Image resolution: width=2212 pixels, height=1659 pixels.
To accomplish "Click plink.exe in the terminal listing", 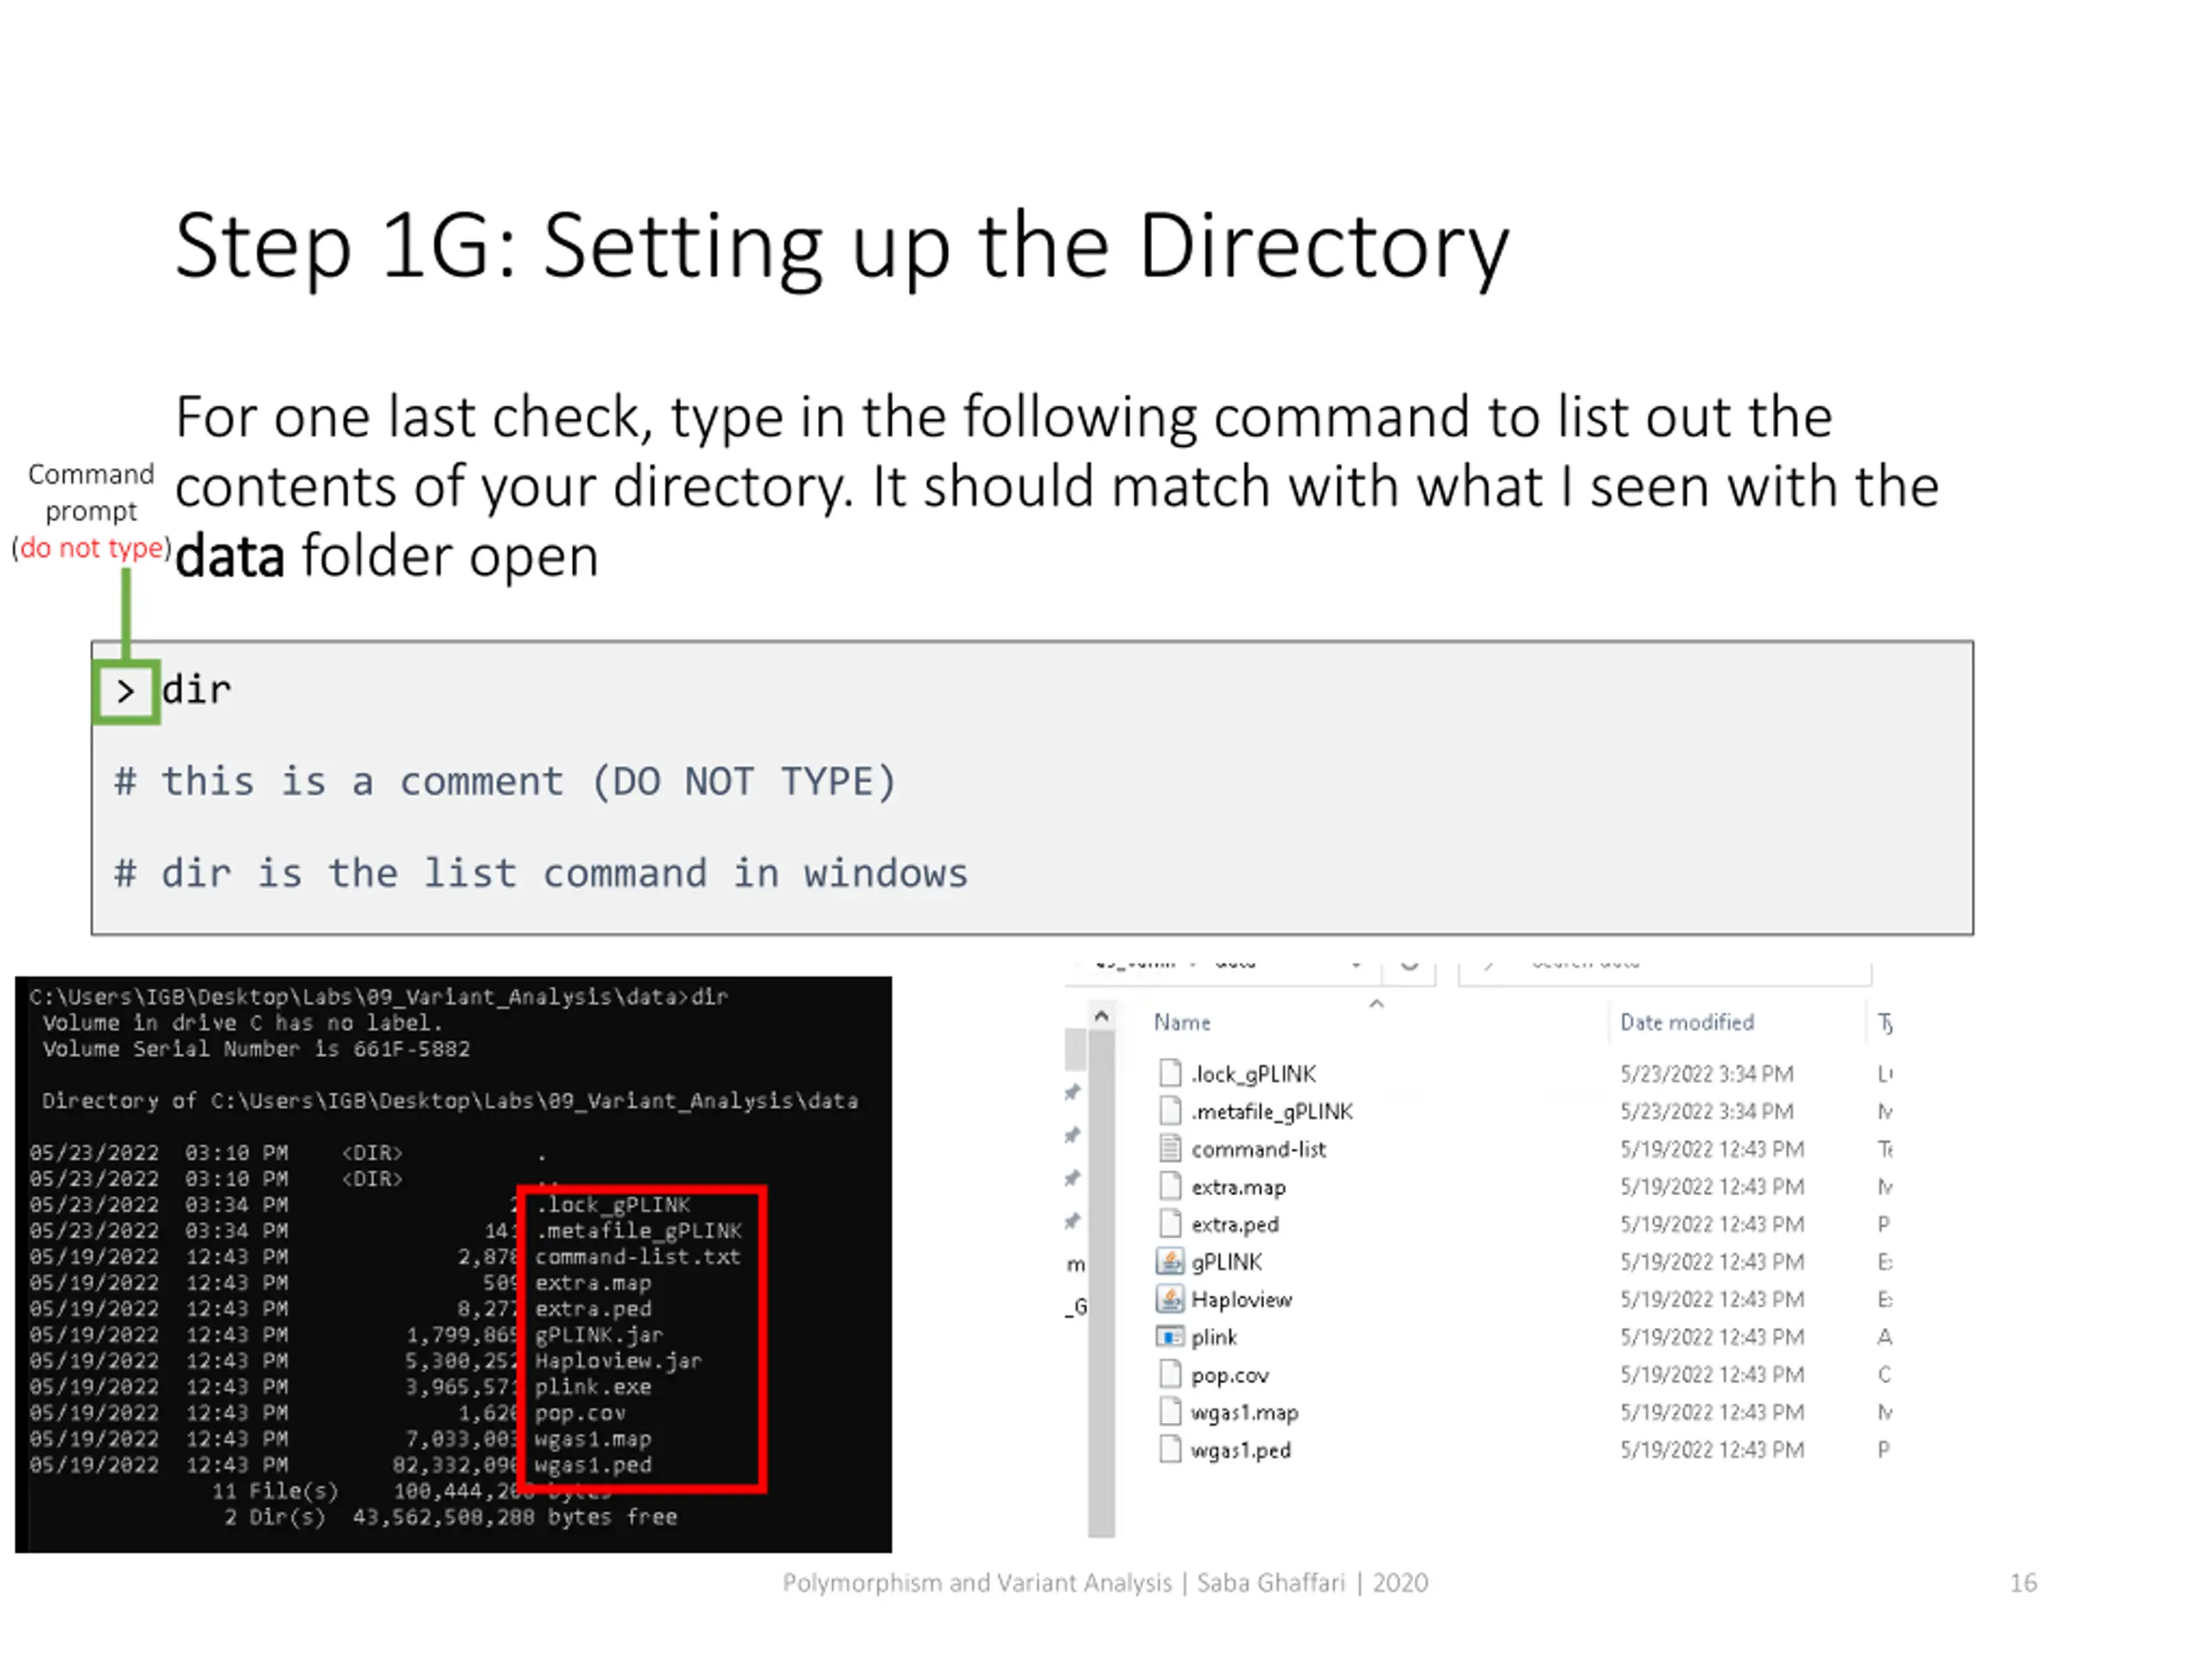I will pyautogui.click(x=593, y=1386).
